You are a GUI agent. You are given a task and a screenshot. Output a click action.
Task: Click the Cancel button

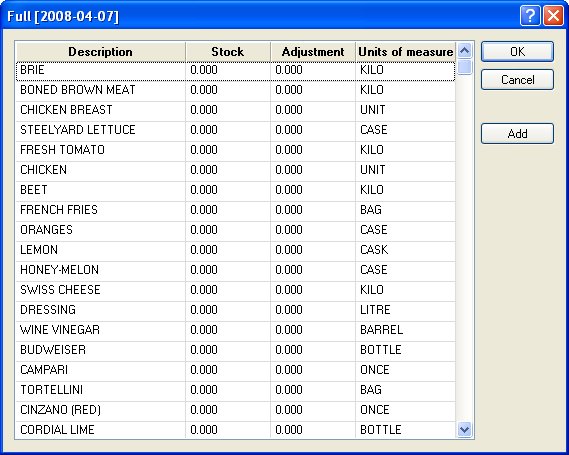[x=517, y=79]
